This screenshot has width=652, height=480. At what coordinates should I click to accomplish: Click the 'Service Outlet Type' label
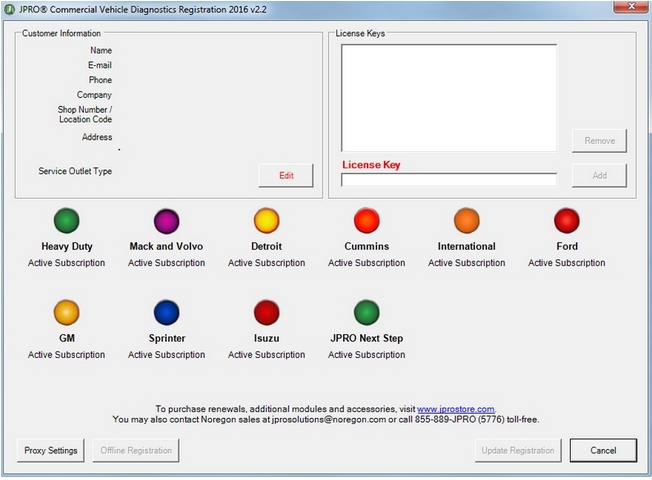pos(75,171)
